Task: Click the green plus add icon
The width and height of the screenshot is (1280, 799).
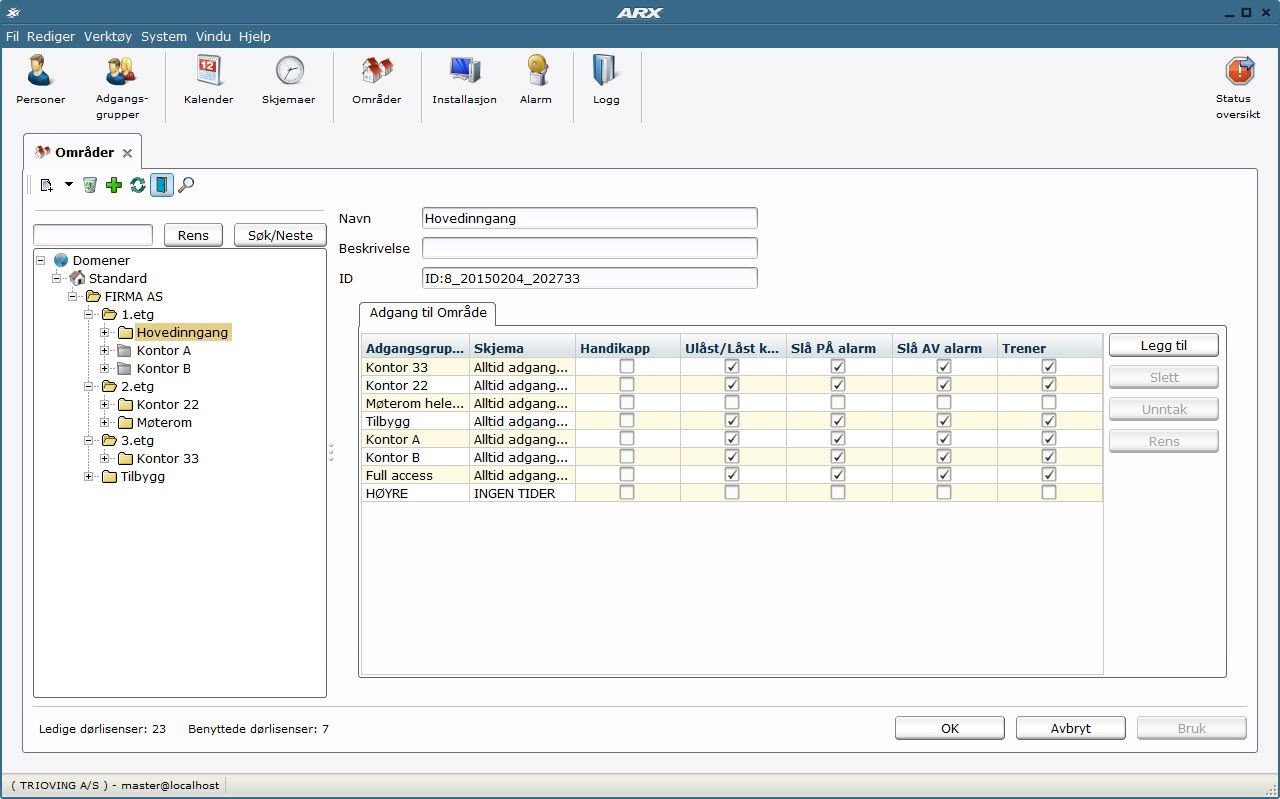Action: click(114, 185)
